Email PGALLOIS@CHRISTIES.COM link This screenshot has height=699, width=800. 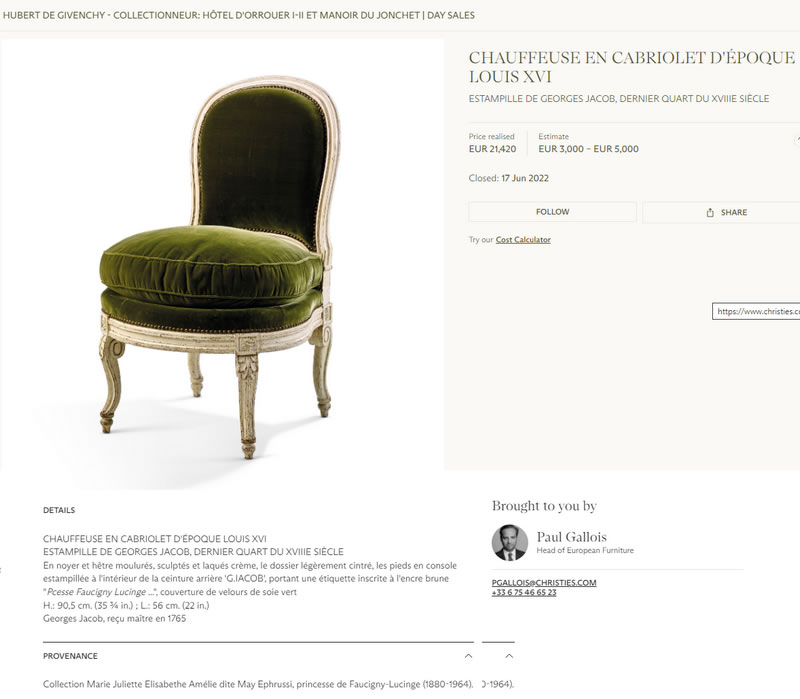click(x=544, y=582)
